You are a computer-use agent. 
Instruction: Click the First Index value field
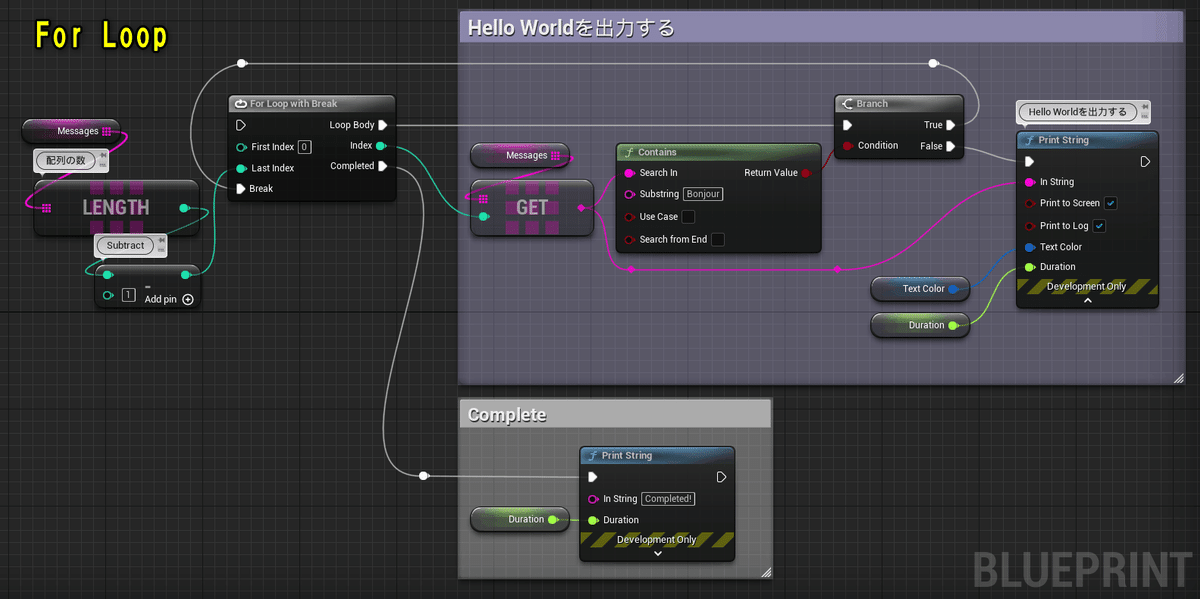pyautogui.click(x=304, y=147)
